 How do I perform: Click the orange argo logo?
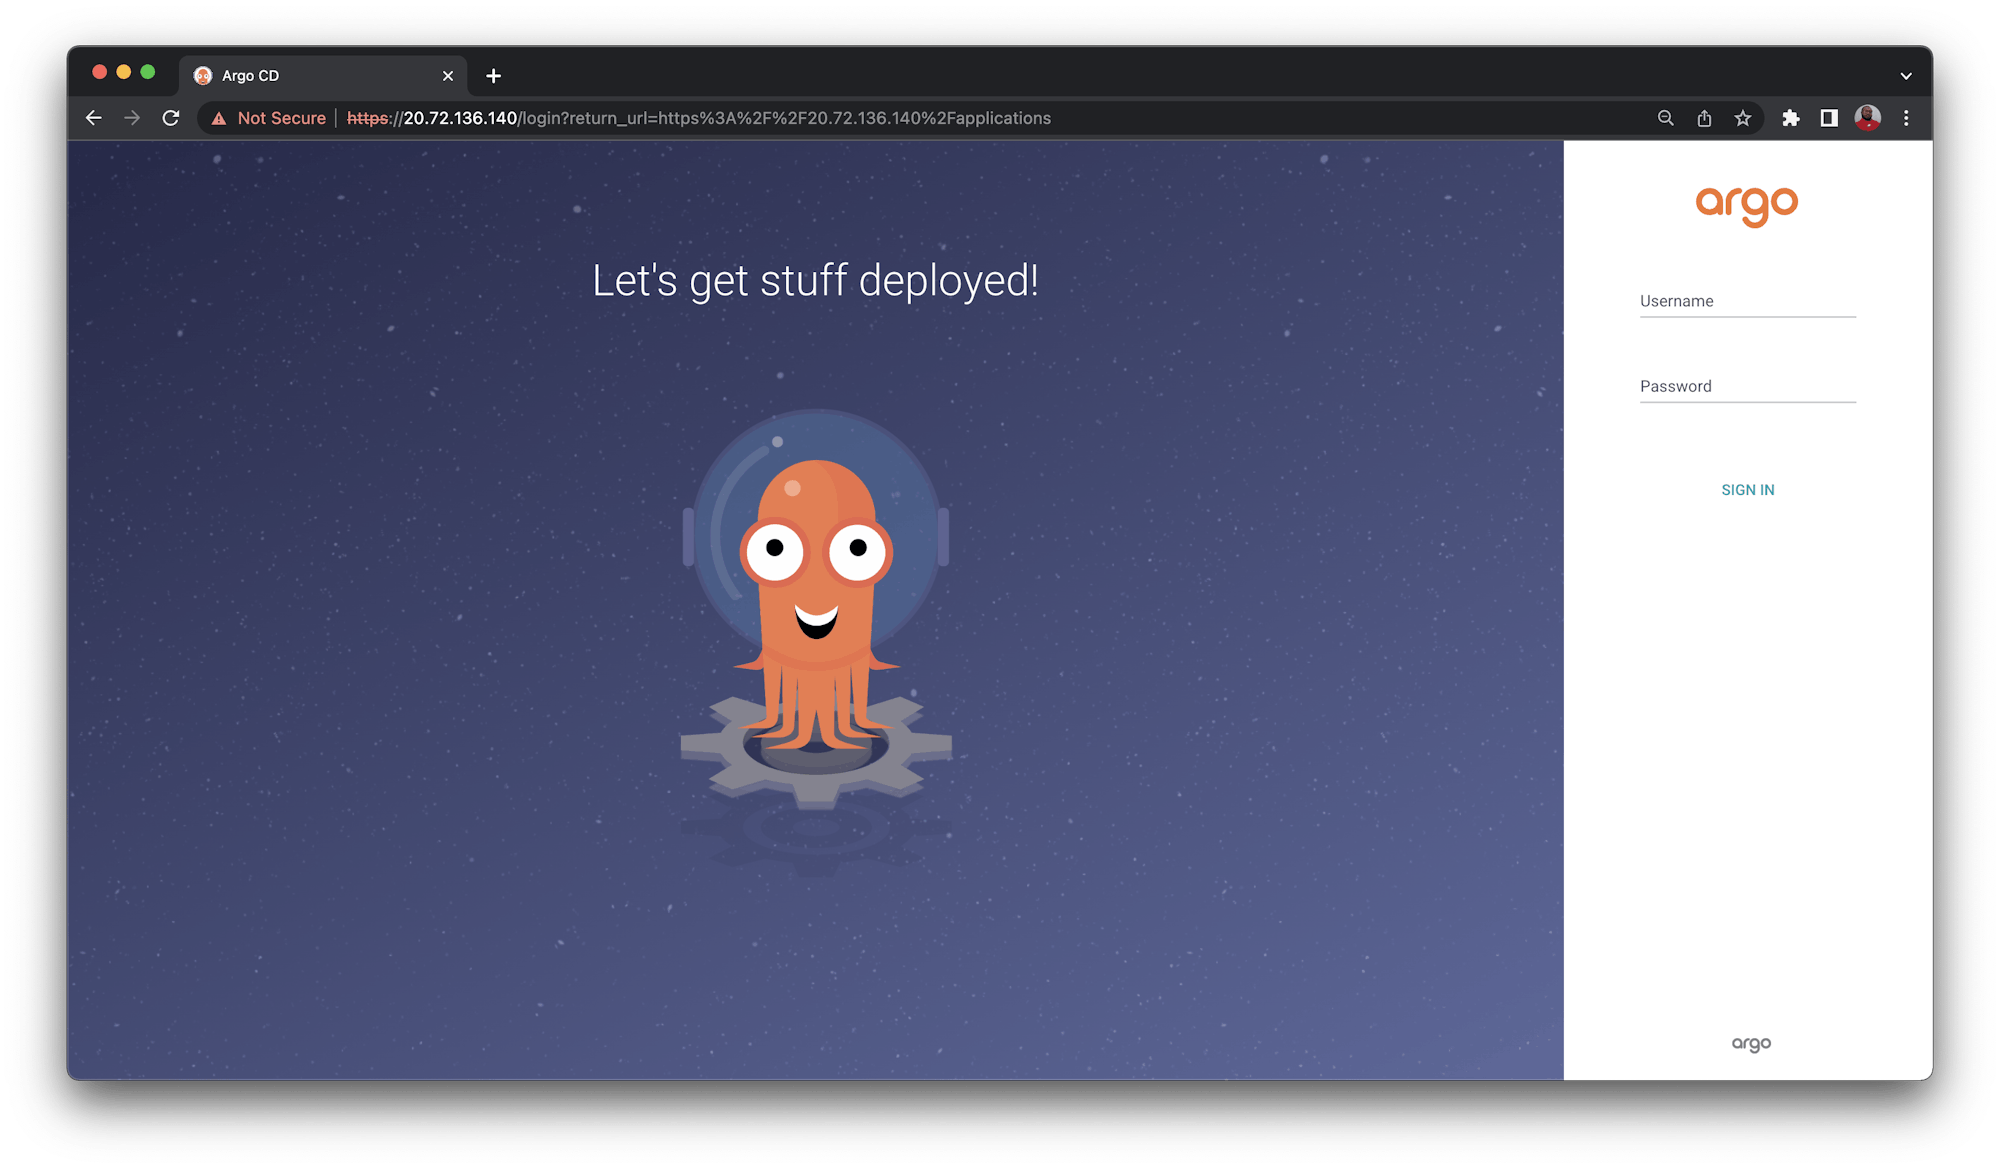click(x=1746, y=205)
